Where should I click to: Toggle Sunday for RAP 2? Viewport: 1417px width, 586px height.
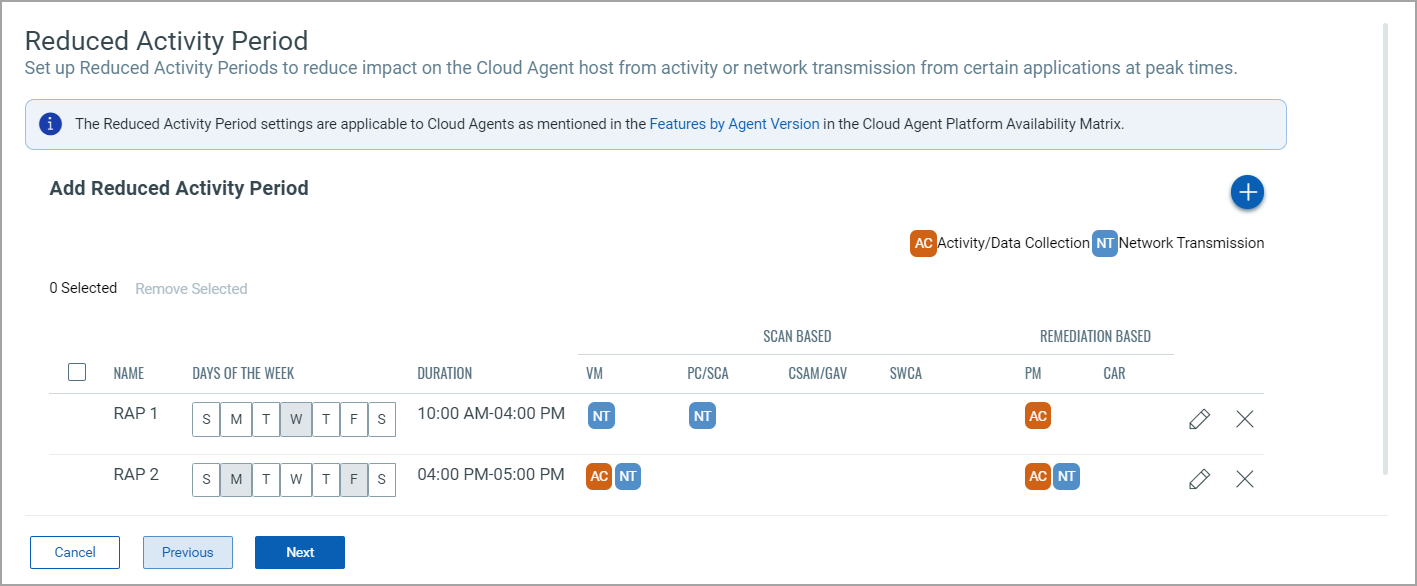tap(206, 480)
